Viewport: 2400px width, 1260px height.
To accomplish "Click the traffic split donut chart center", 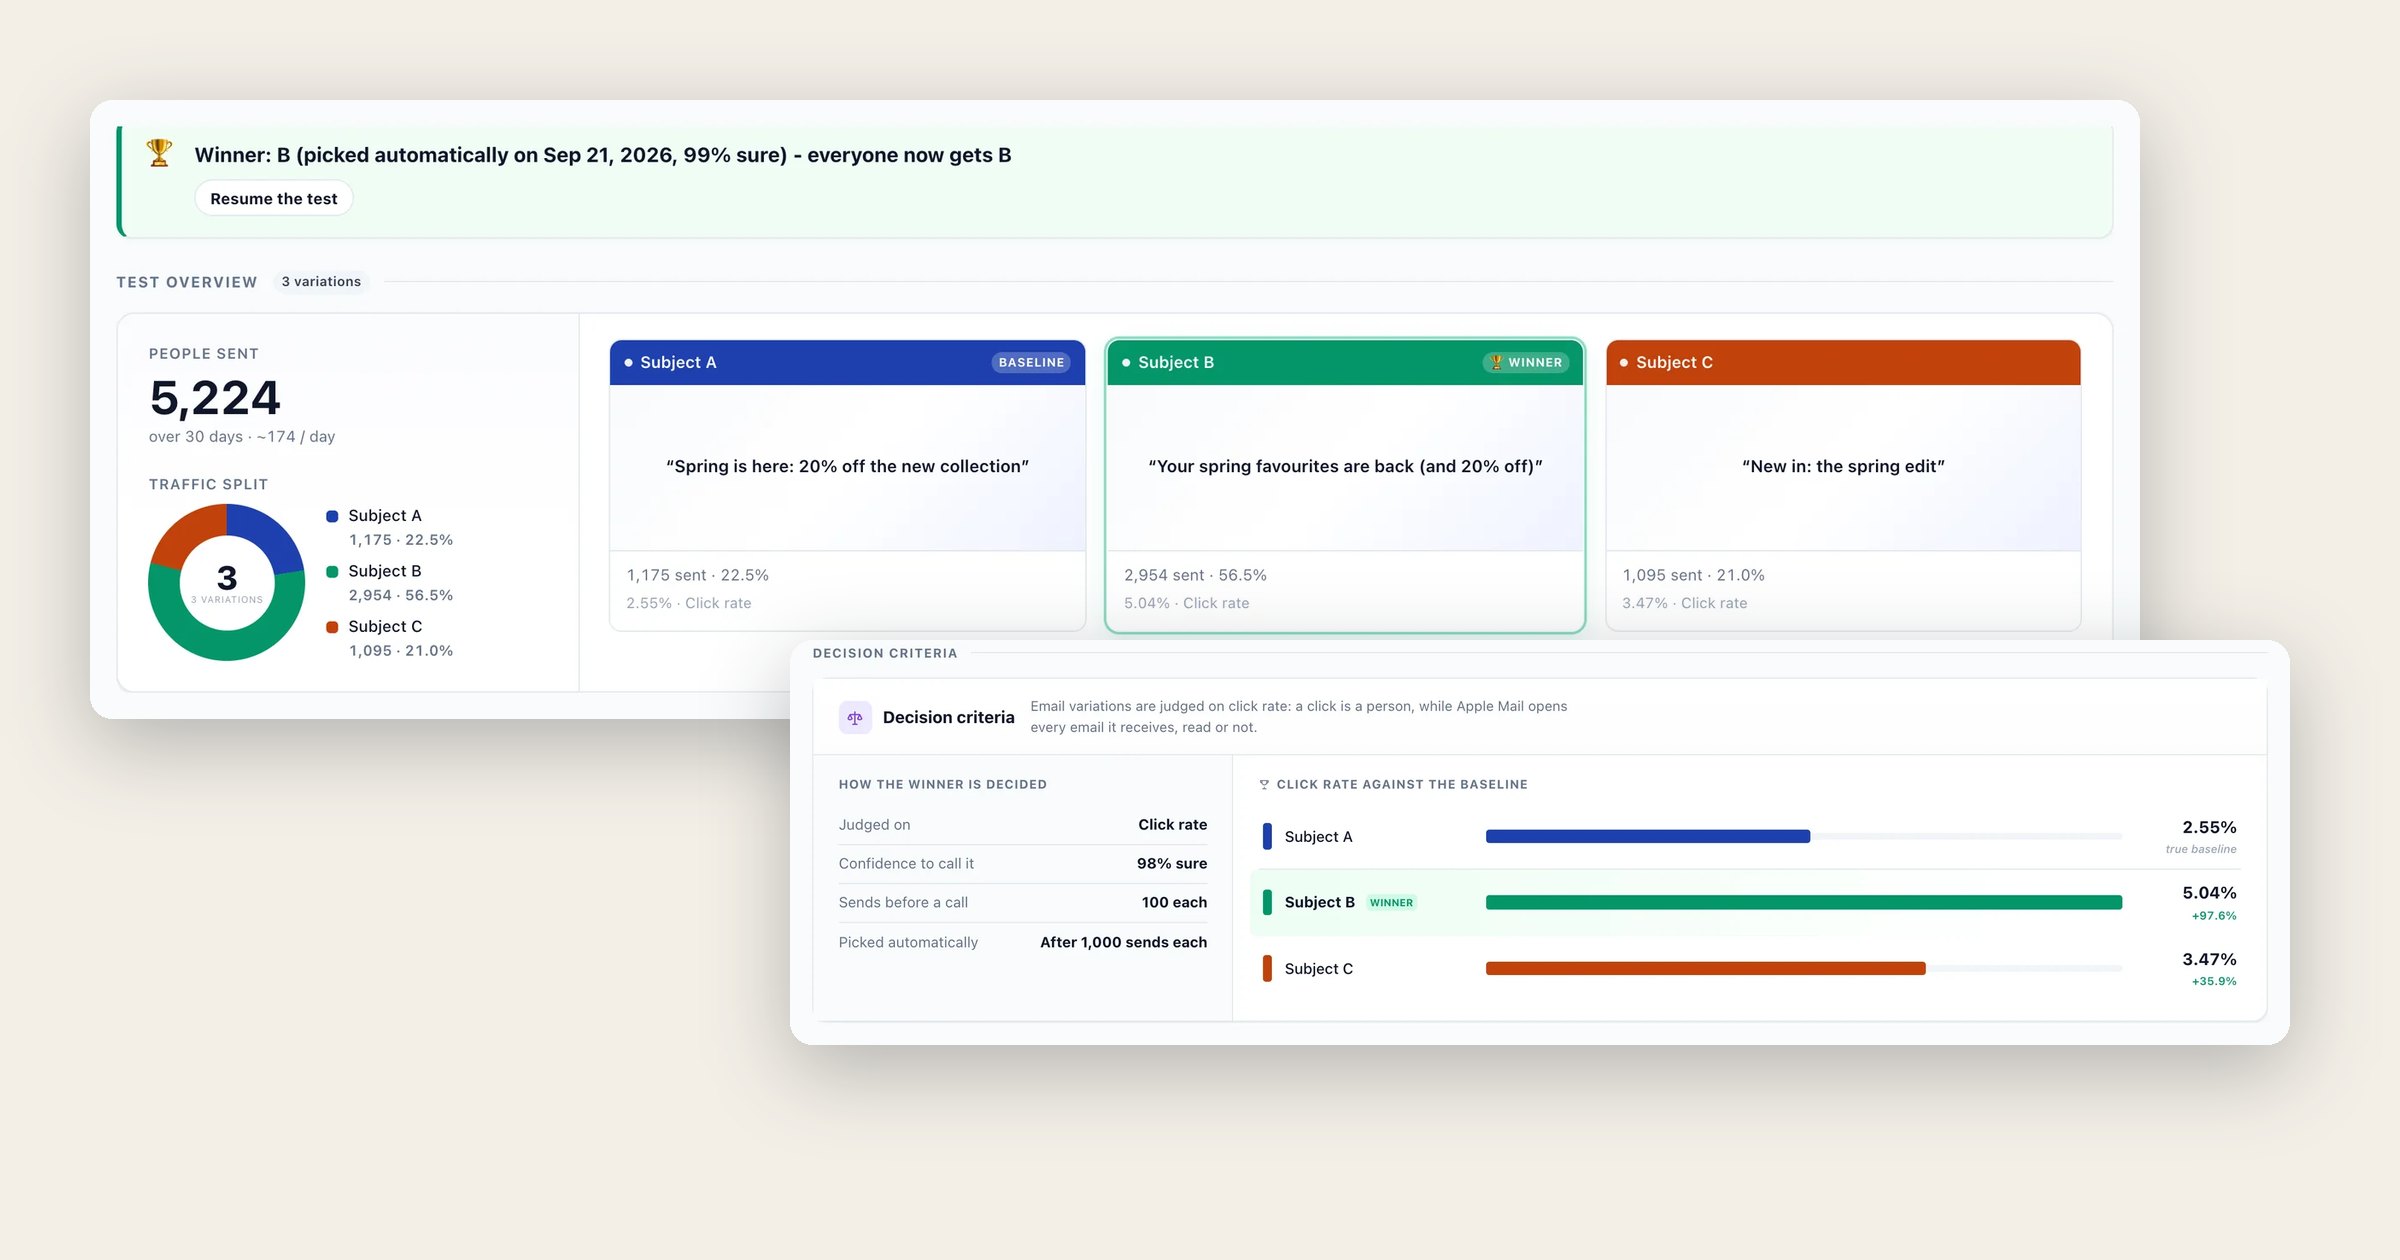I will (227, 582).
